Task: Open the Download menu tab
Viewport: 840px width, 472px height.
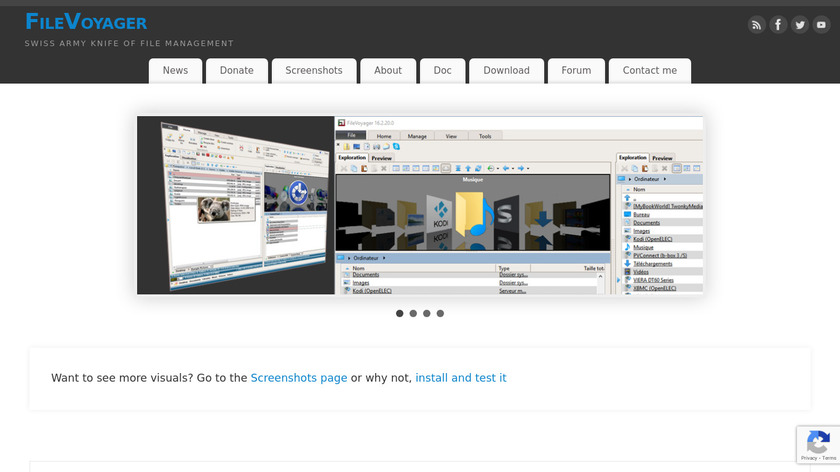Action: 506,71
